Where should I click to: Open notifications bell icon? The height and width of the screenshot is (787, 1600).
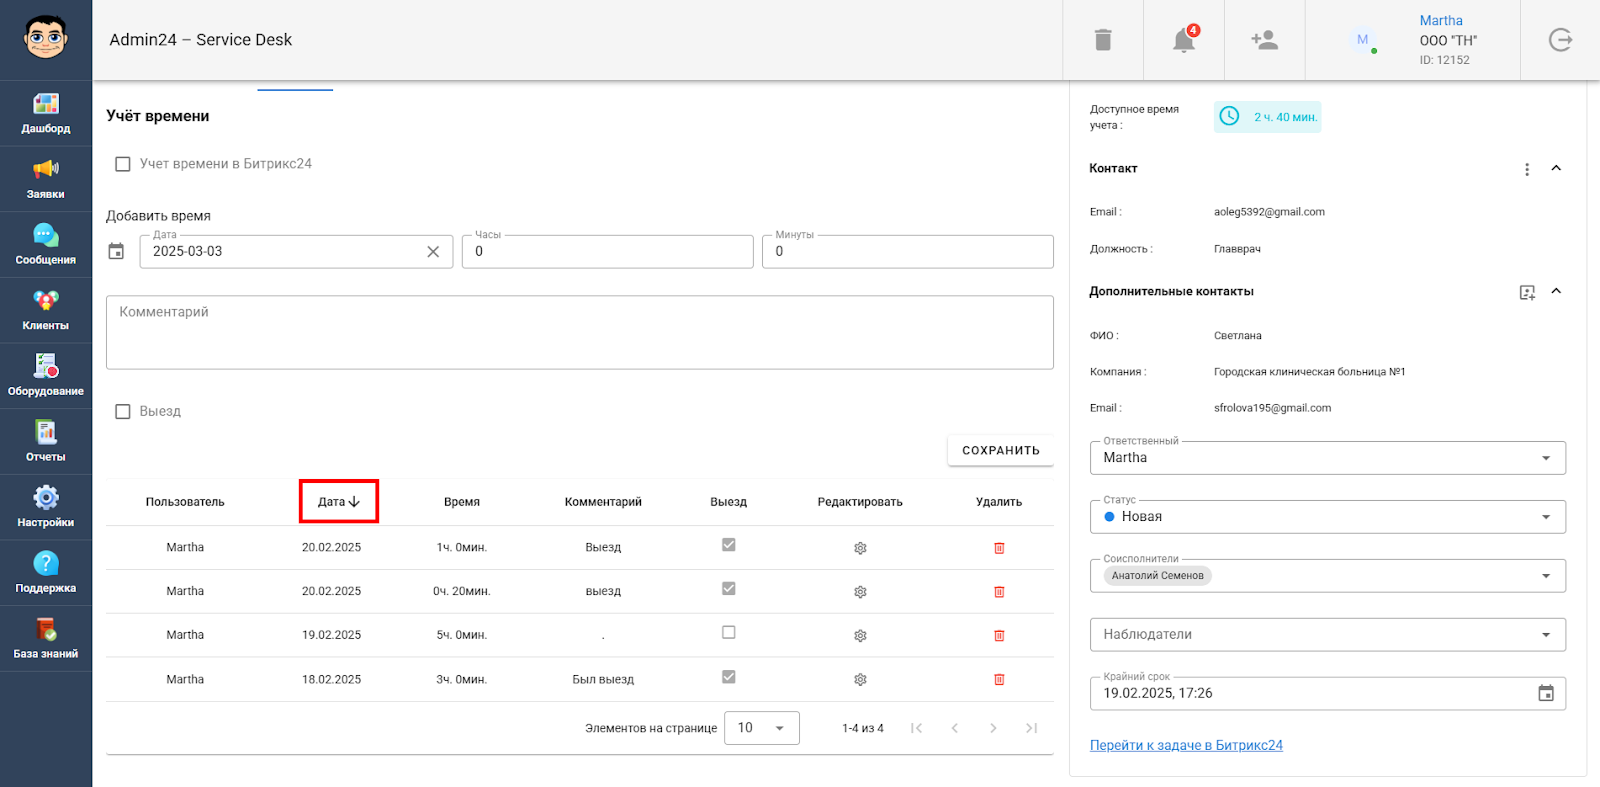coord(1184,40)
